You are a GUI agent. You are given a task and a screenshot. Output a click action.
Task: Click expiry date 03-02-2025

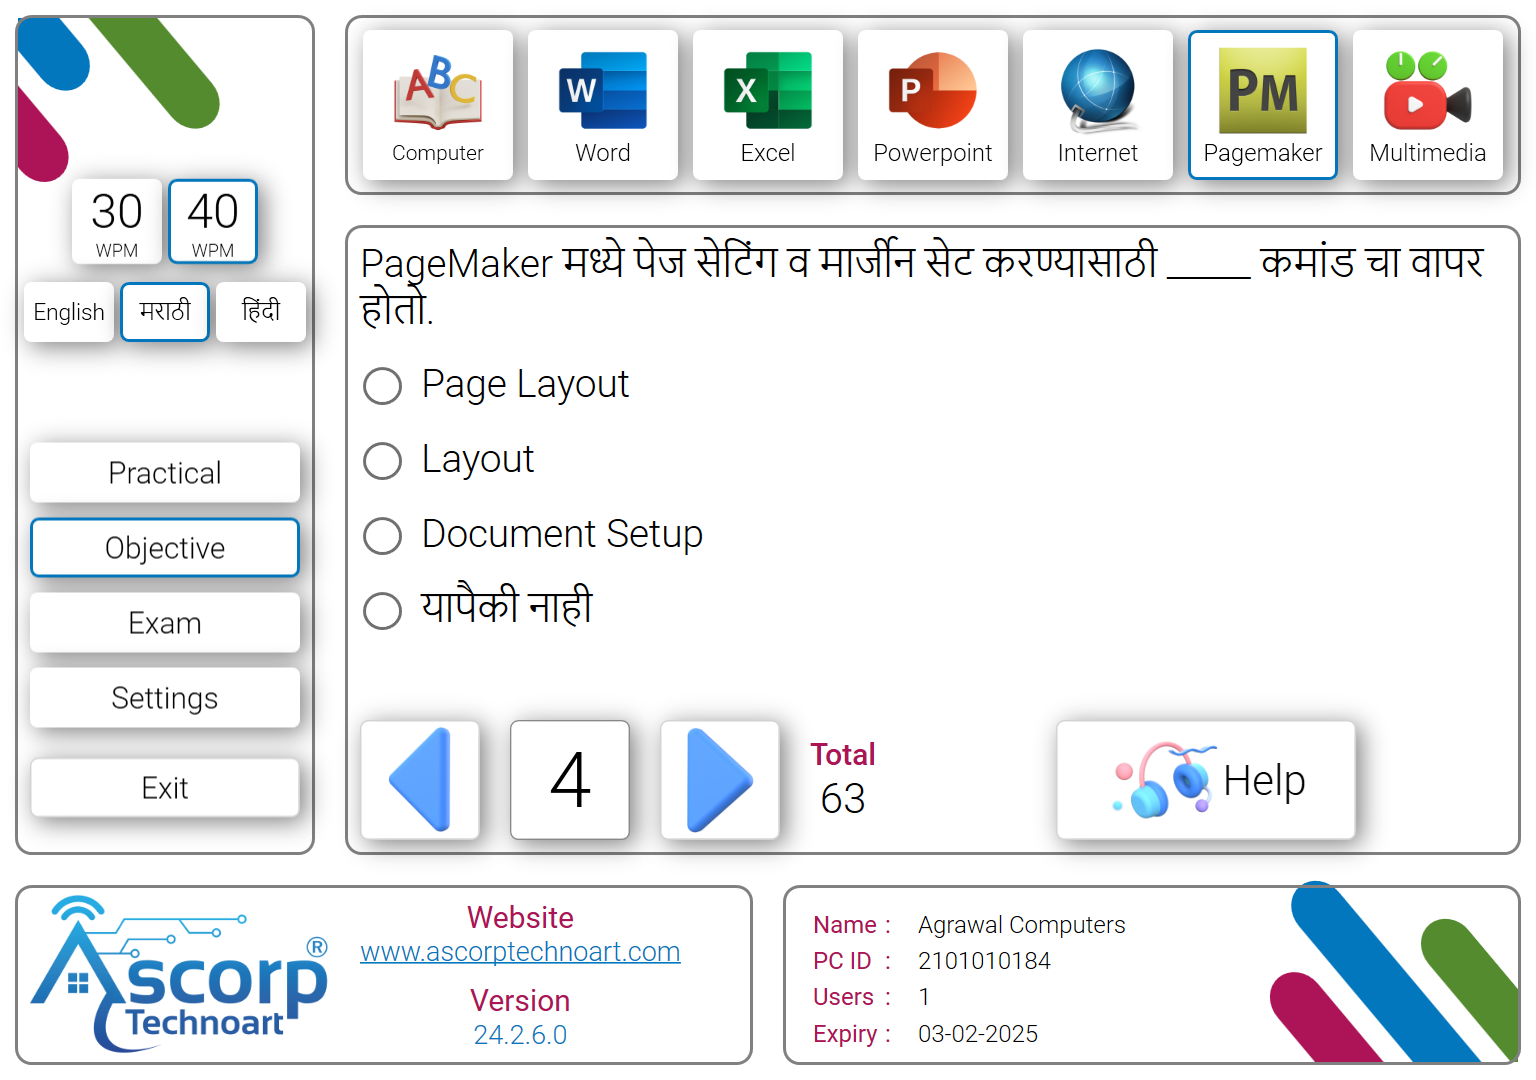tap(978, 1034)
